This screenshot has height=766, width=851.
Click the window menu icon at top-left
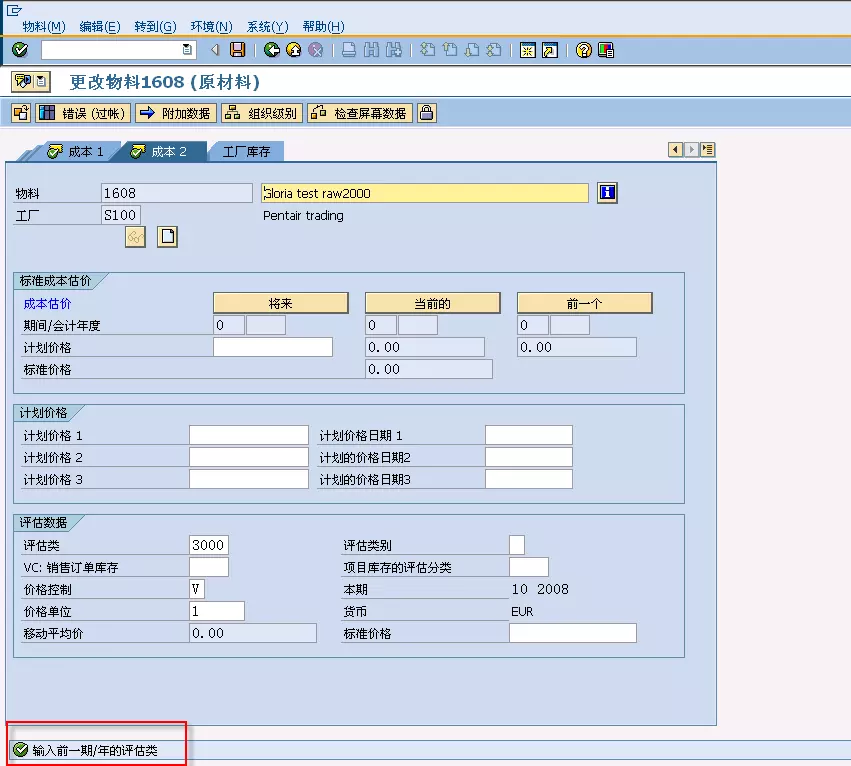click(x=14, y=10)
